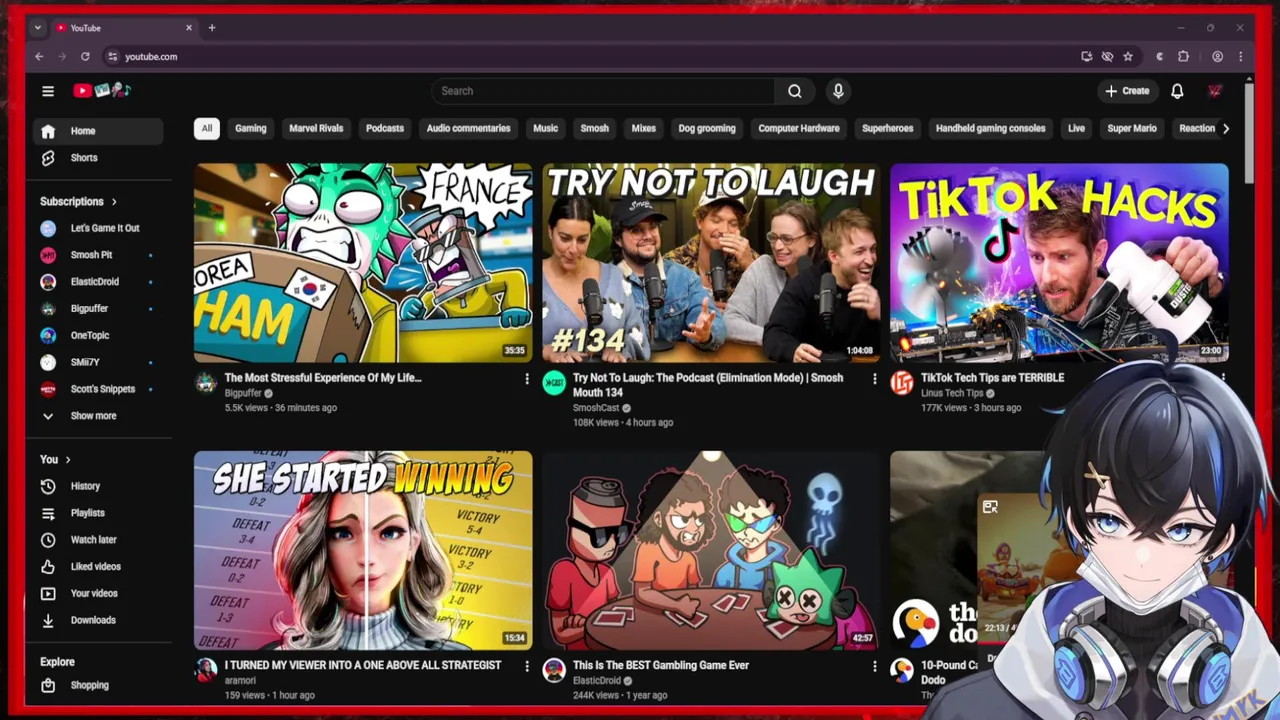Open the notifications bell
This screenshot has height=720, width=1280.
pyautogui.click(x=1177, y=91)
